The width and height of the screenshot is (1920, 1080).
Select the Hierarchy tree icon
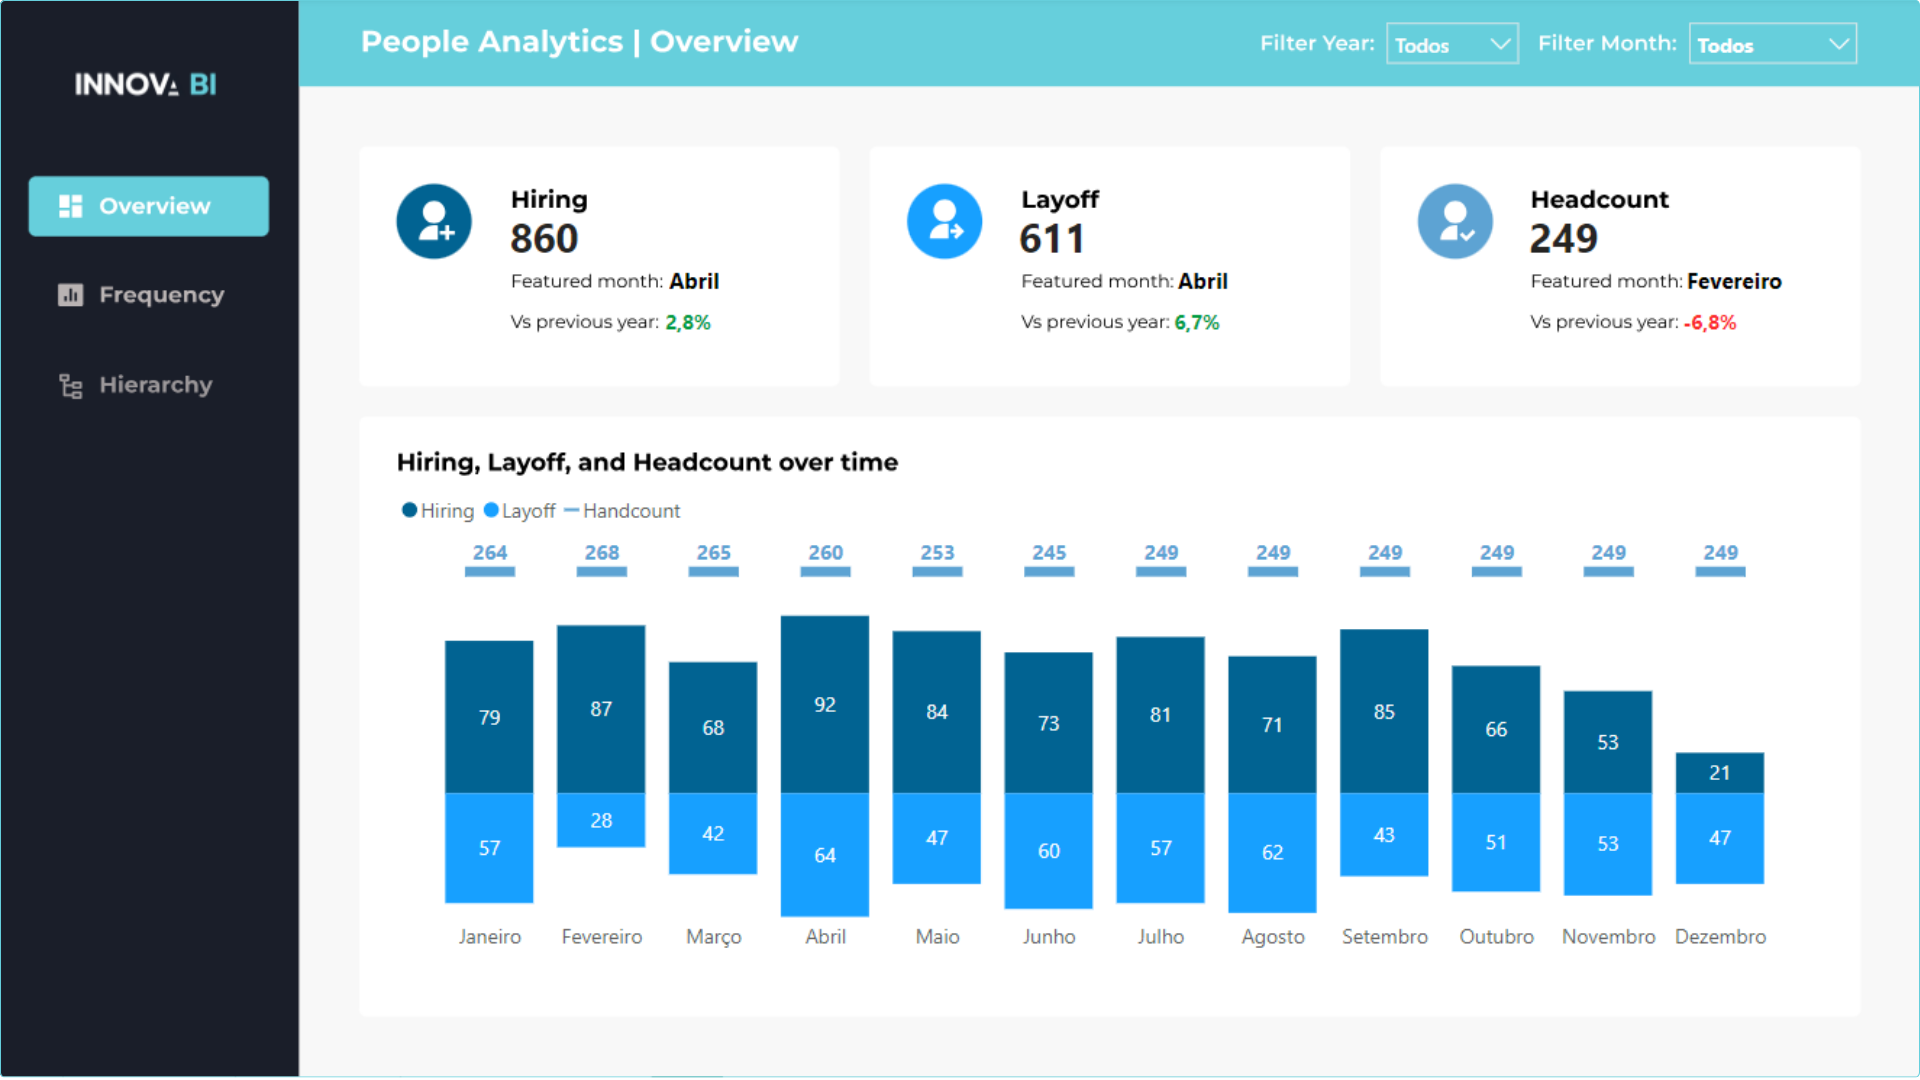(x=70, y=385)
